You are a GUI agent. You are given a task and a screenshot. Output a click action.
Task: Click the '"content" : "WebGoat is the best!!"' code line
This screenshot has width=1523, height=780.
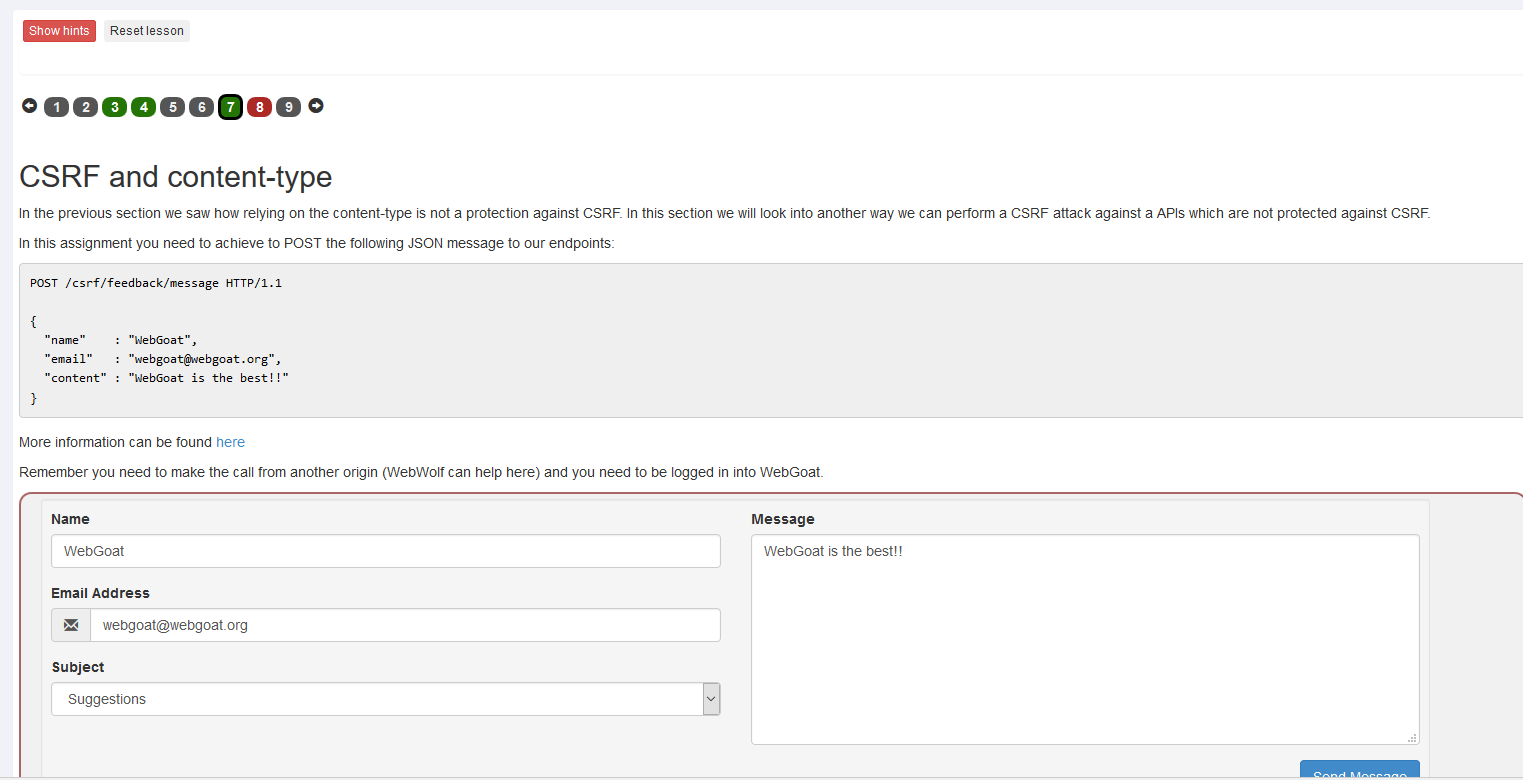[167, 378]
